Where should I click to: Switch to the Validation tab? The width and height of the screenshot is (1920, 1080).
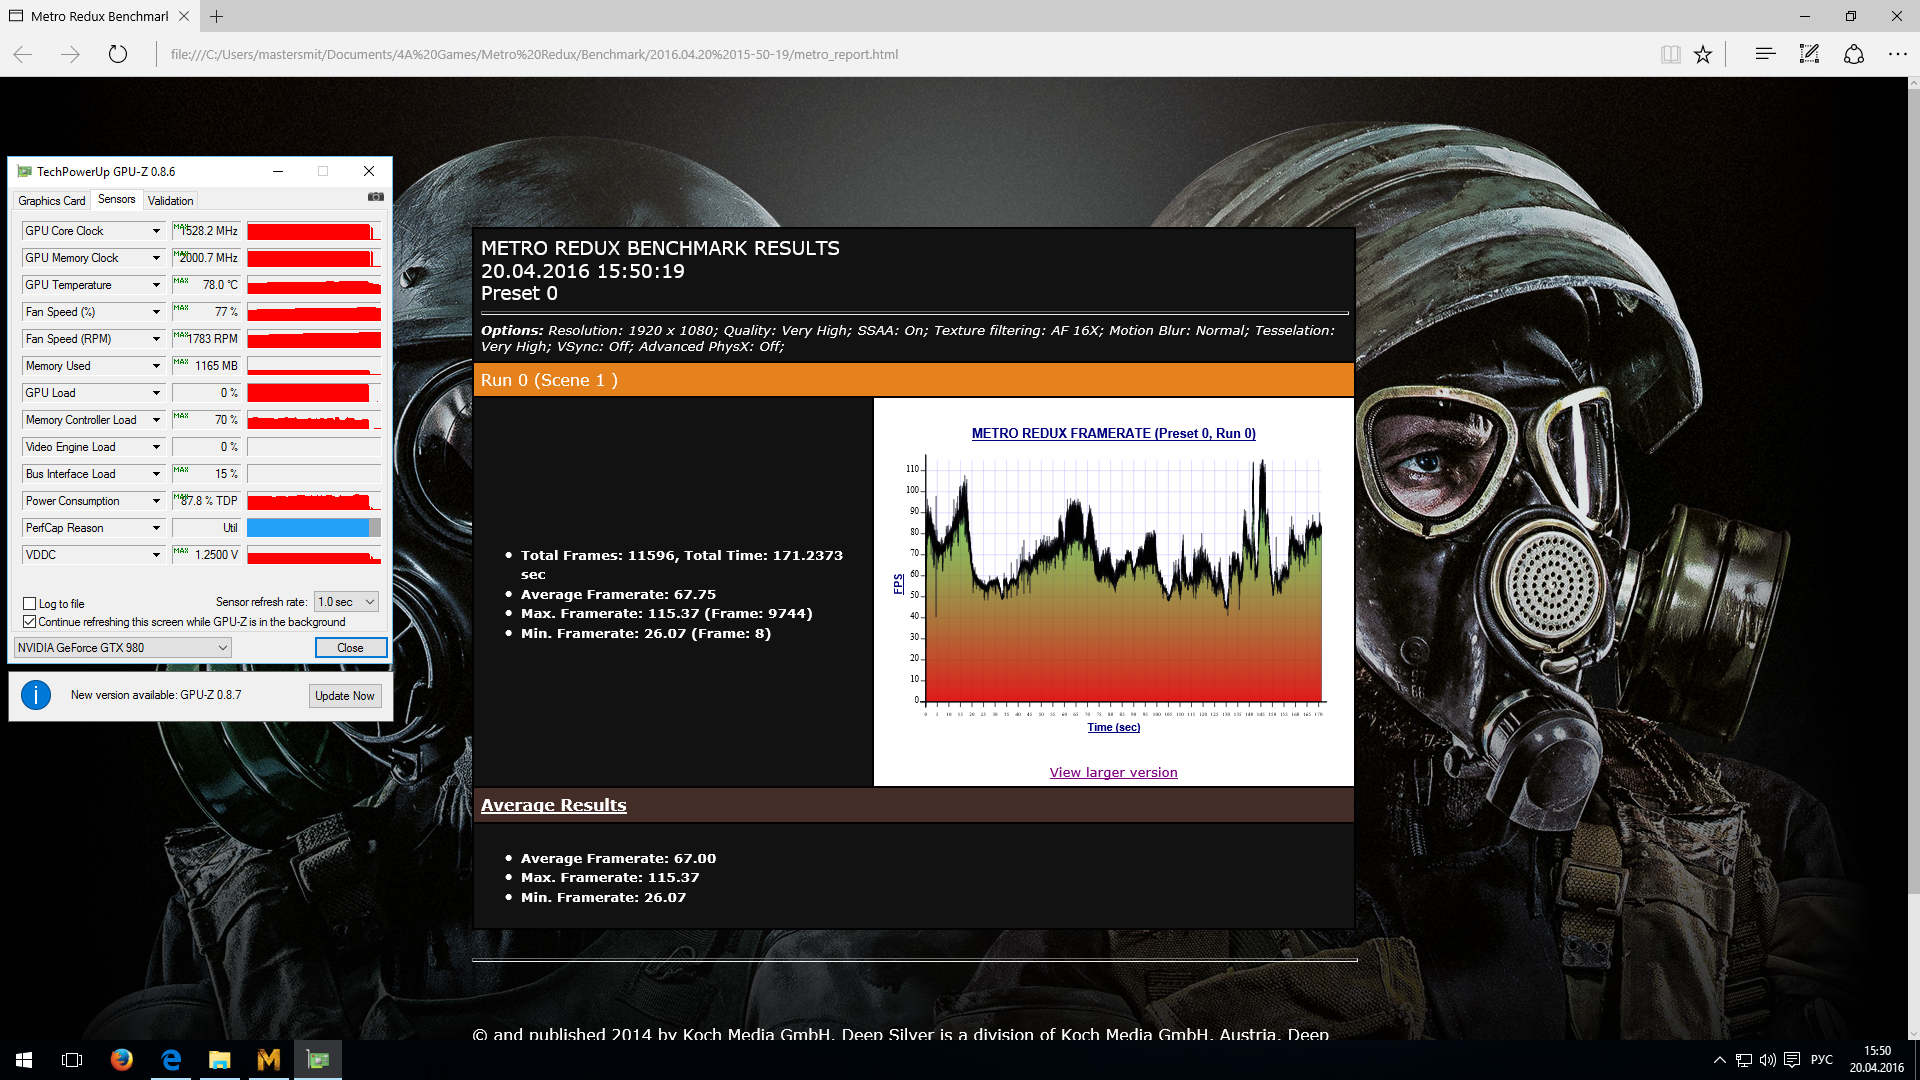170,201
